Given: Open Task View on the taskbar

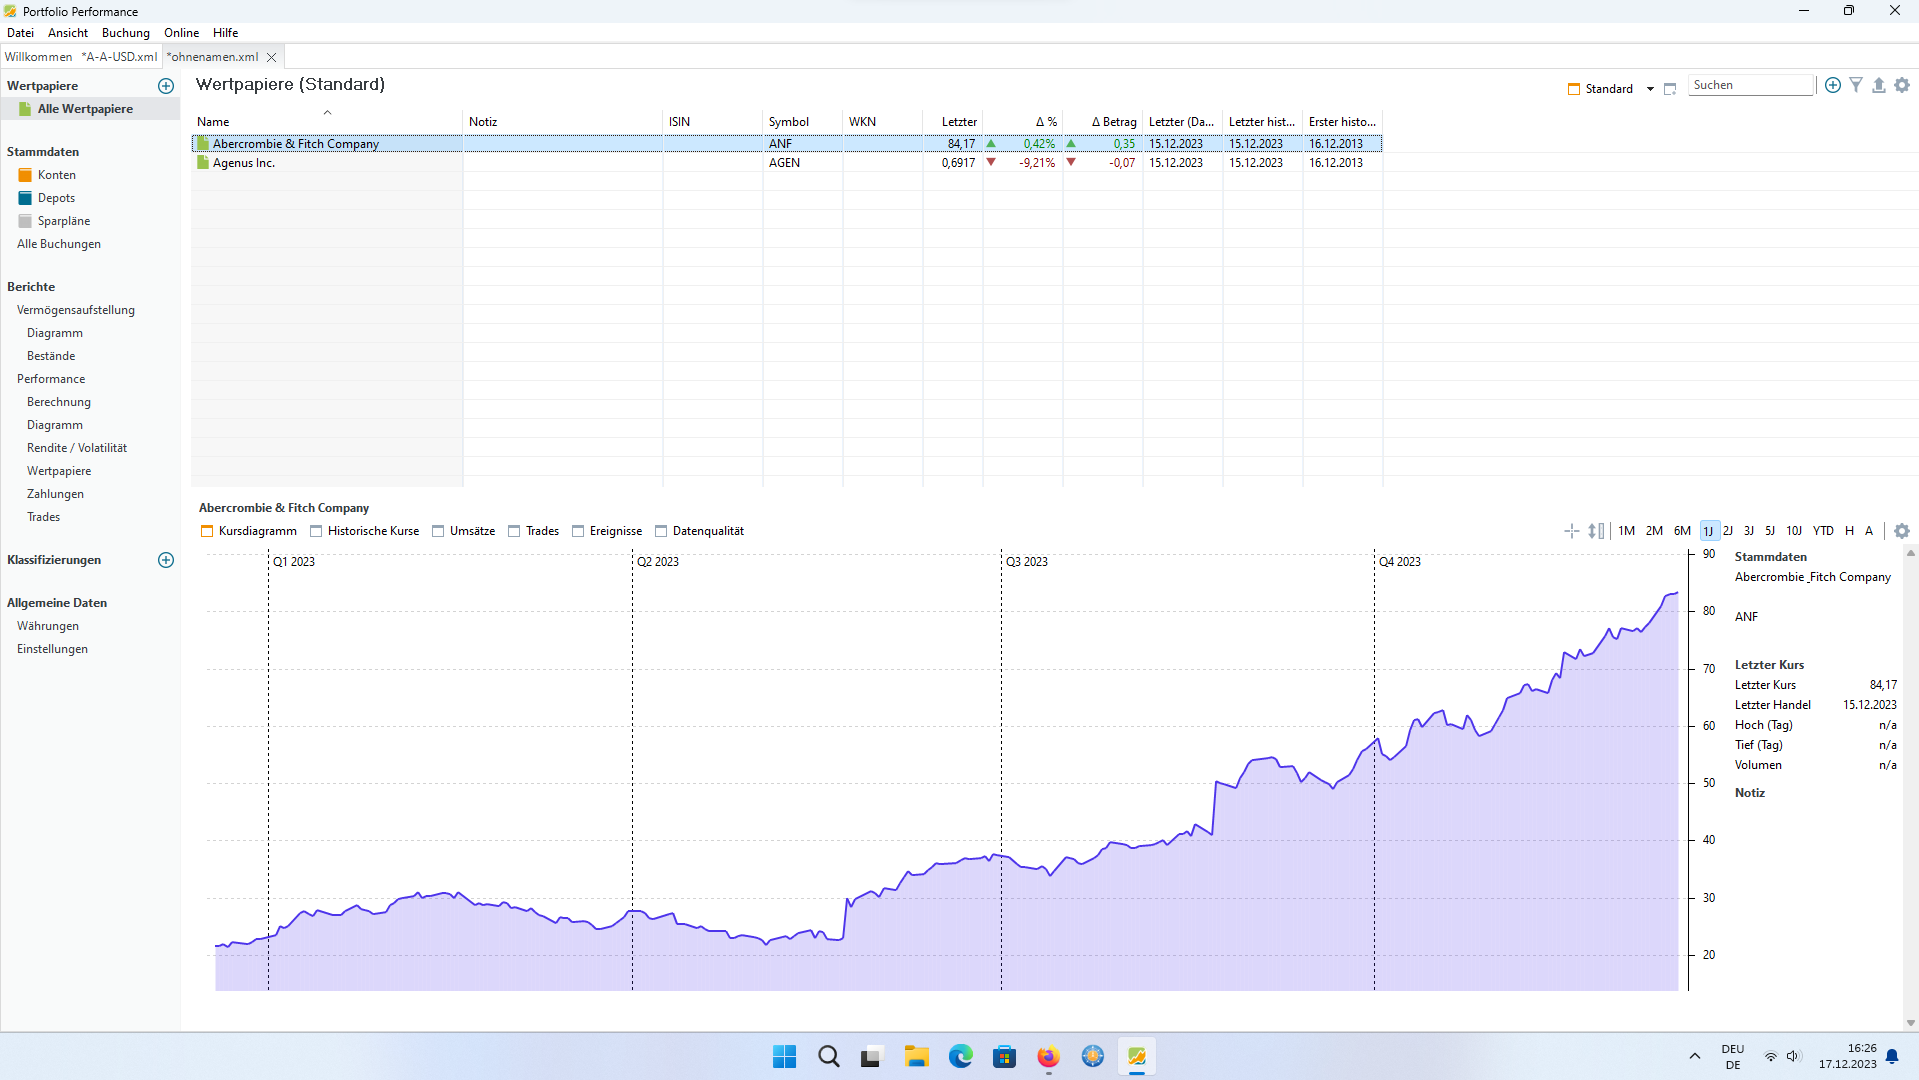Looking at the screenshot, I should tap(872, 1056).
